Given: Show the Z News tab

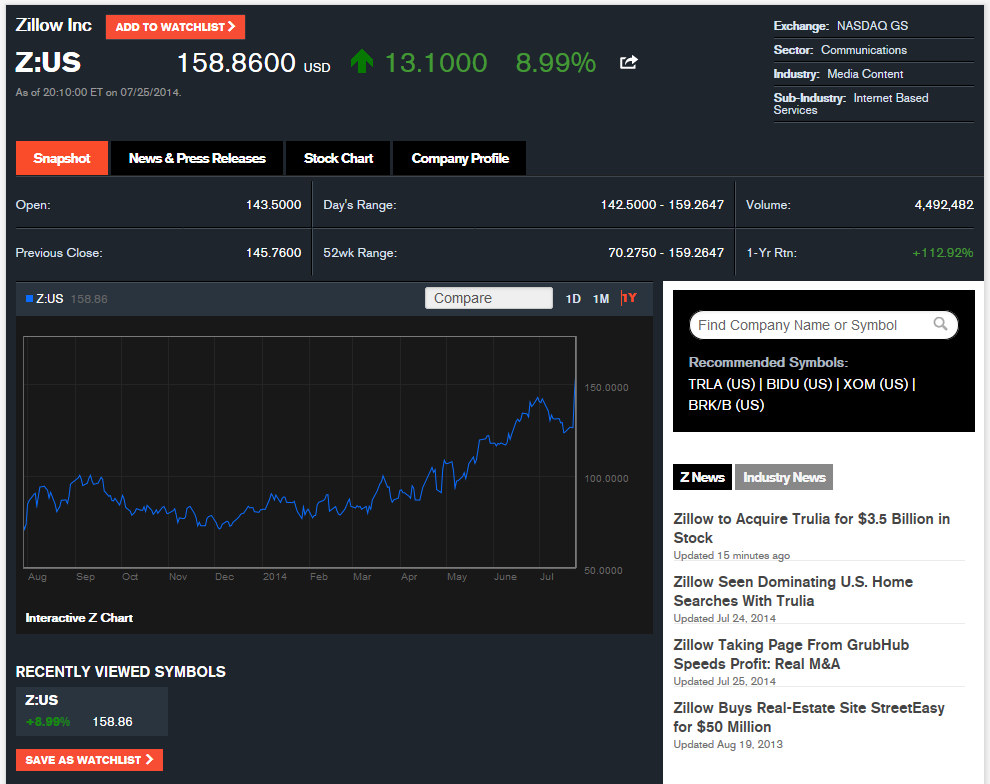Looking at the screenshot, I should point(702,477).
